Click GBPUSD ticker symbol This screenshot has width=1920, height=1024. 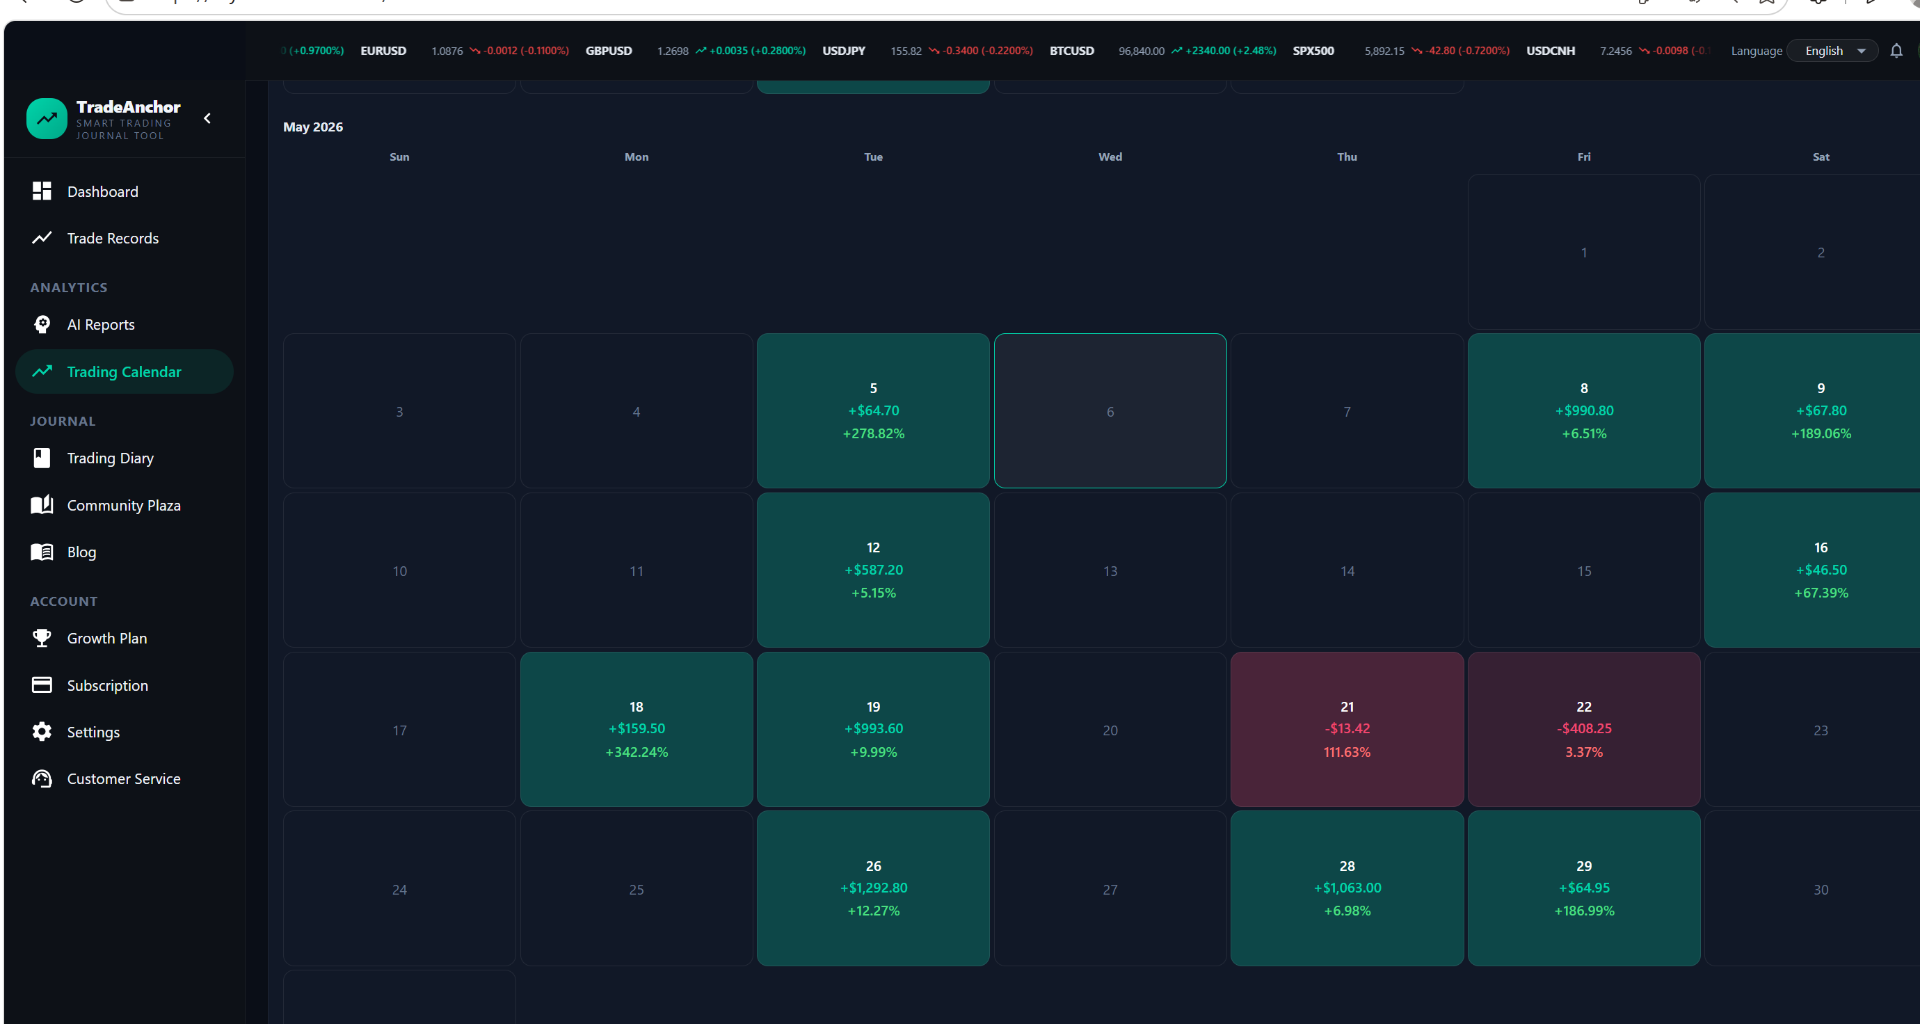click(x=609, y=51)
